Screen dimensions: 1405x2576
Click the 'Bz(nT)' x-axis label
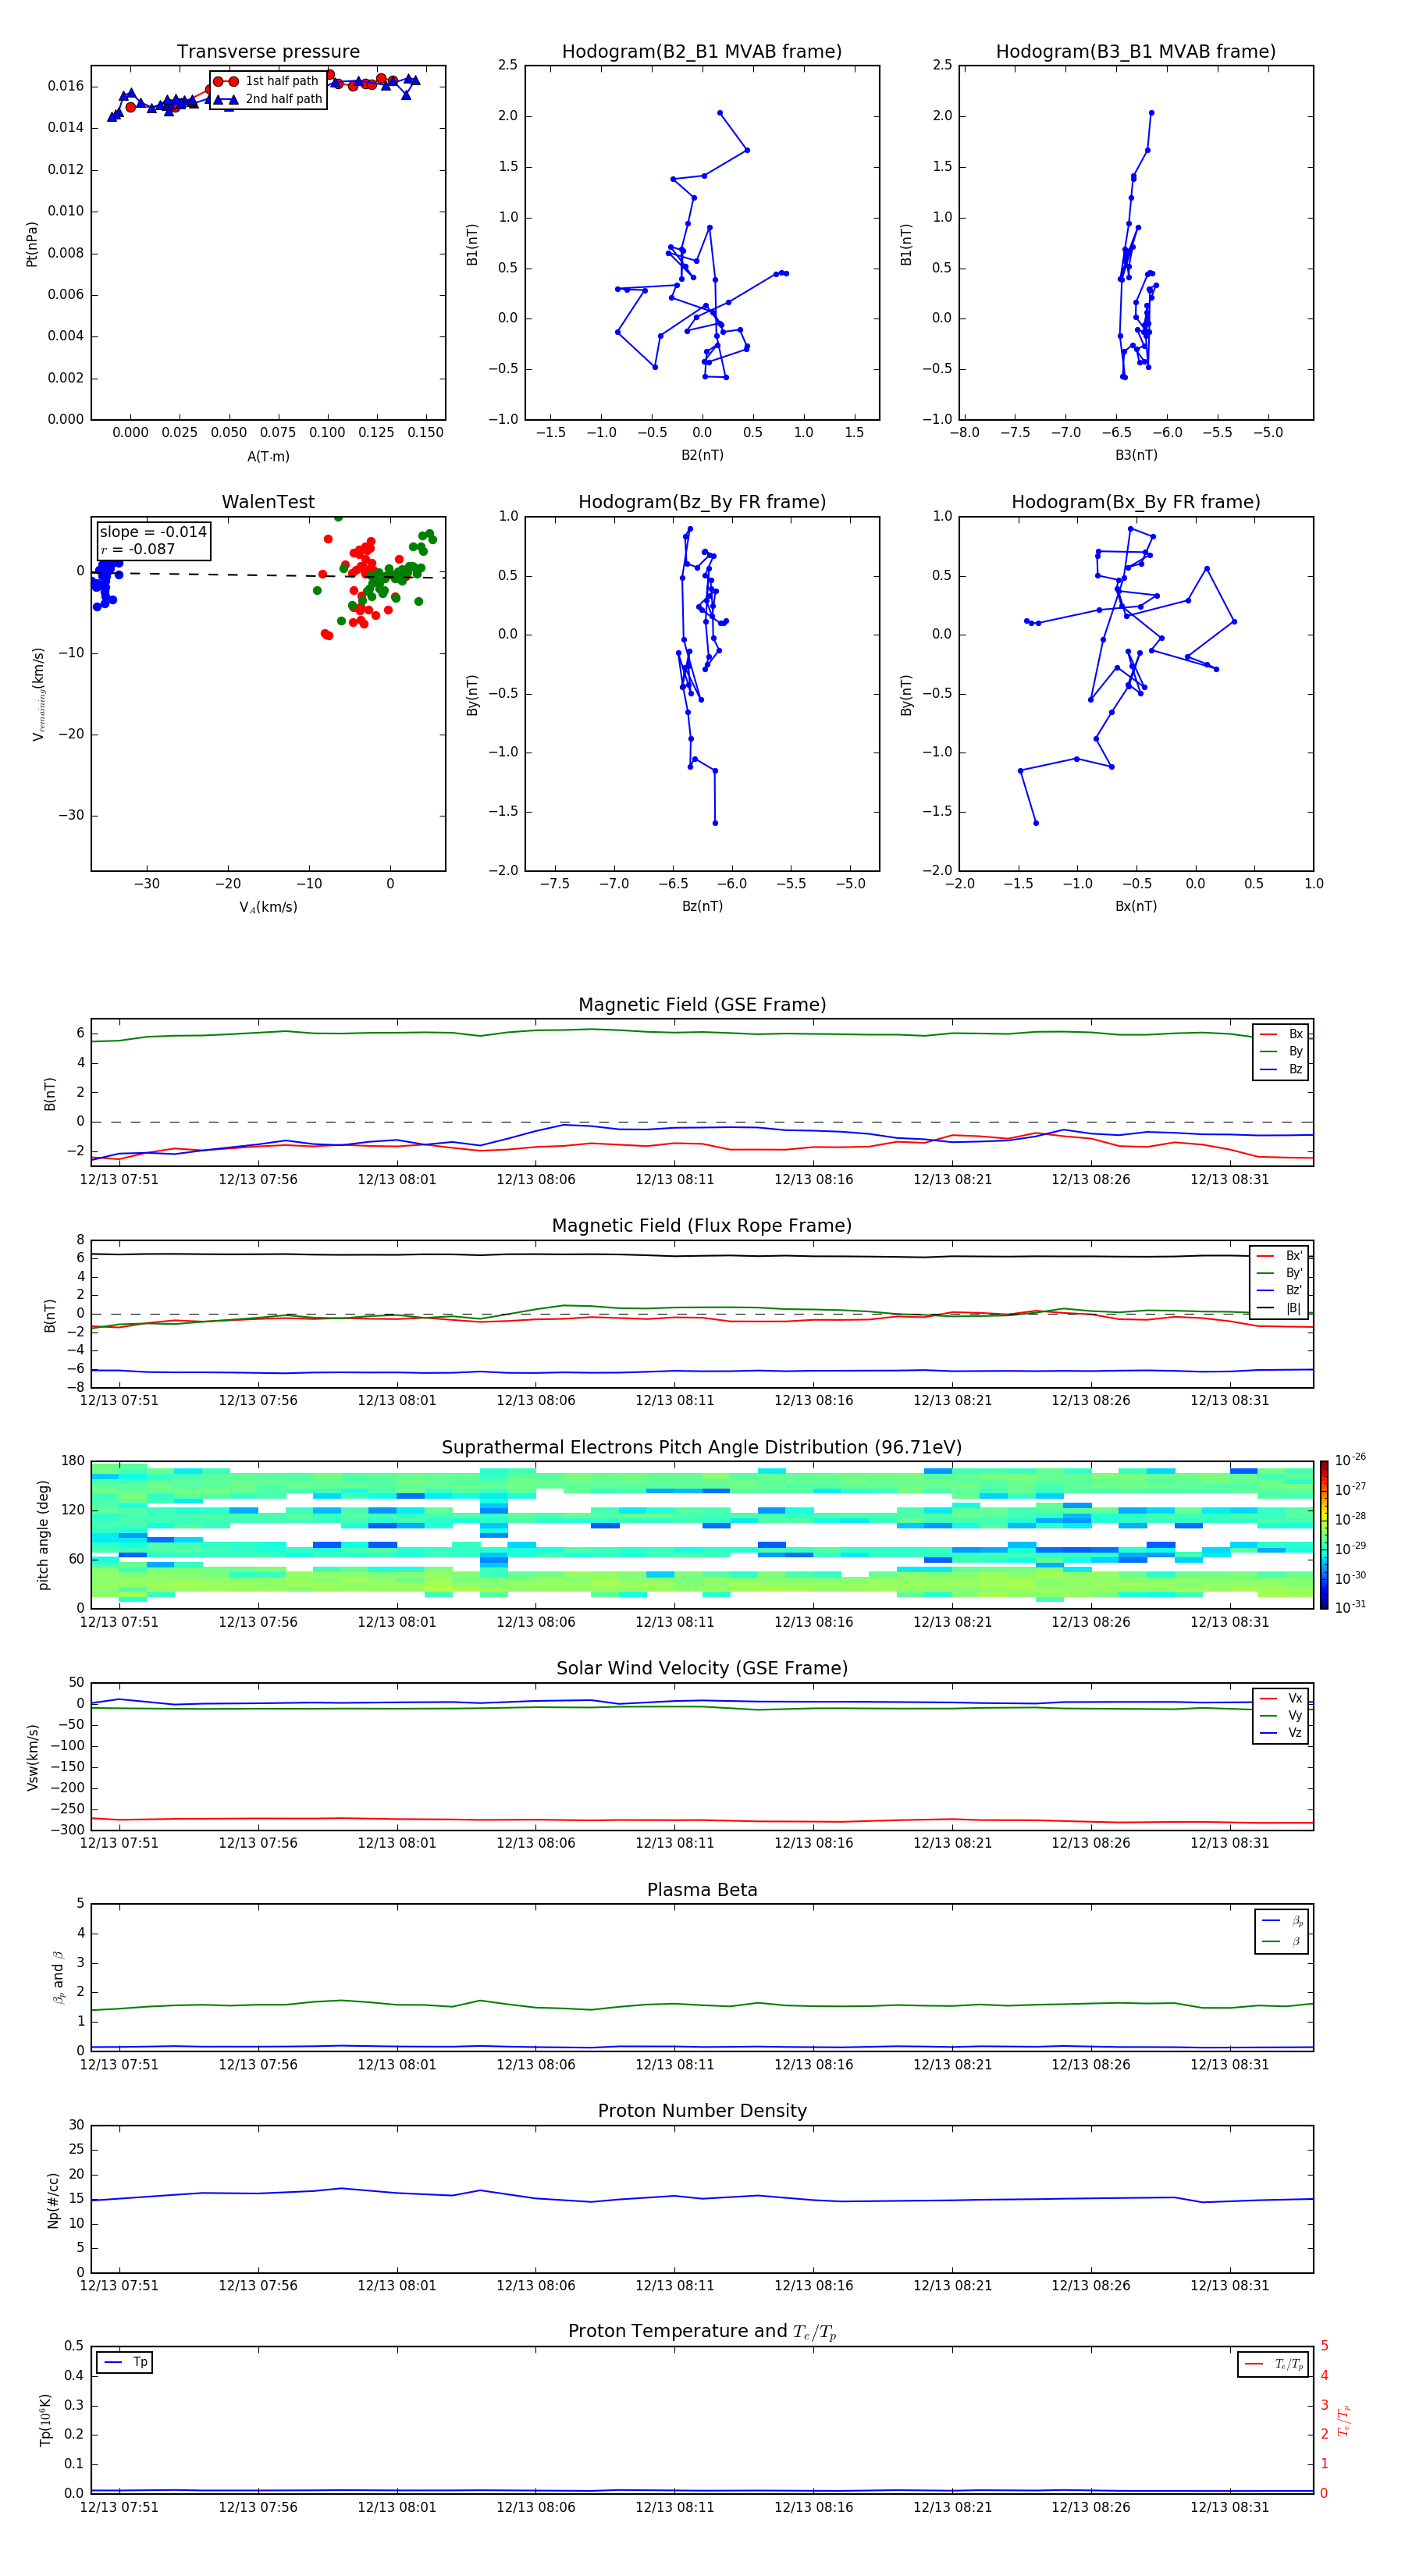[702, 906]
